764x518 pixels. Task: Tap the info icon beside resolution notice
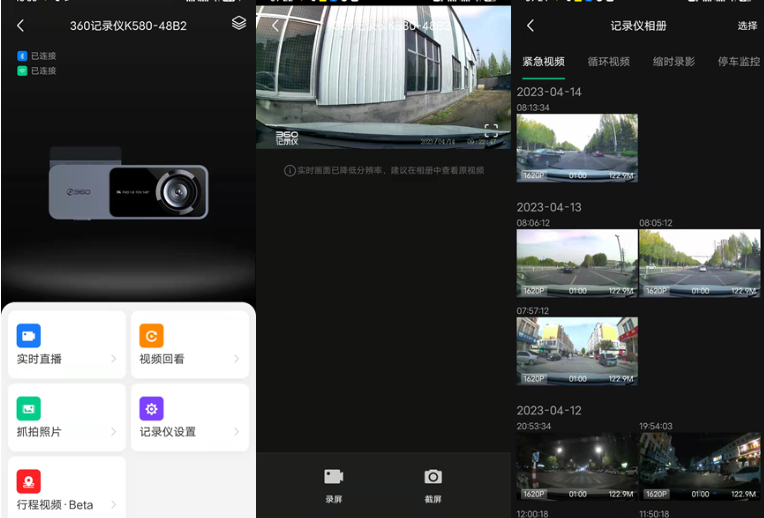[x=289, y=171]
